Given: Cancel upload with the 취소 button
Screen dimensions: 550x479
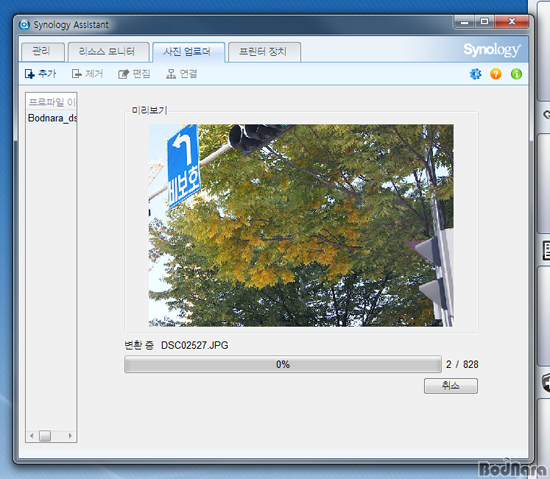Looking at the screenshot, I should pos(450,386).
